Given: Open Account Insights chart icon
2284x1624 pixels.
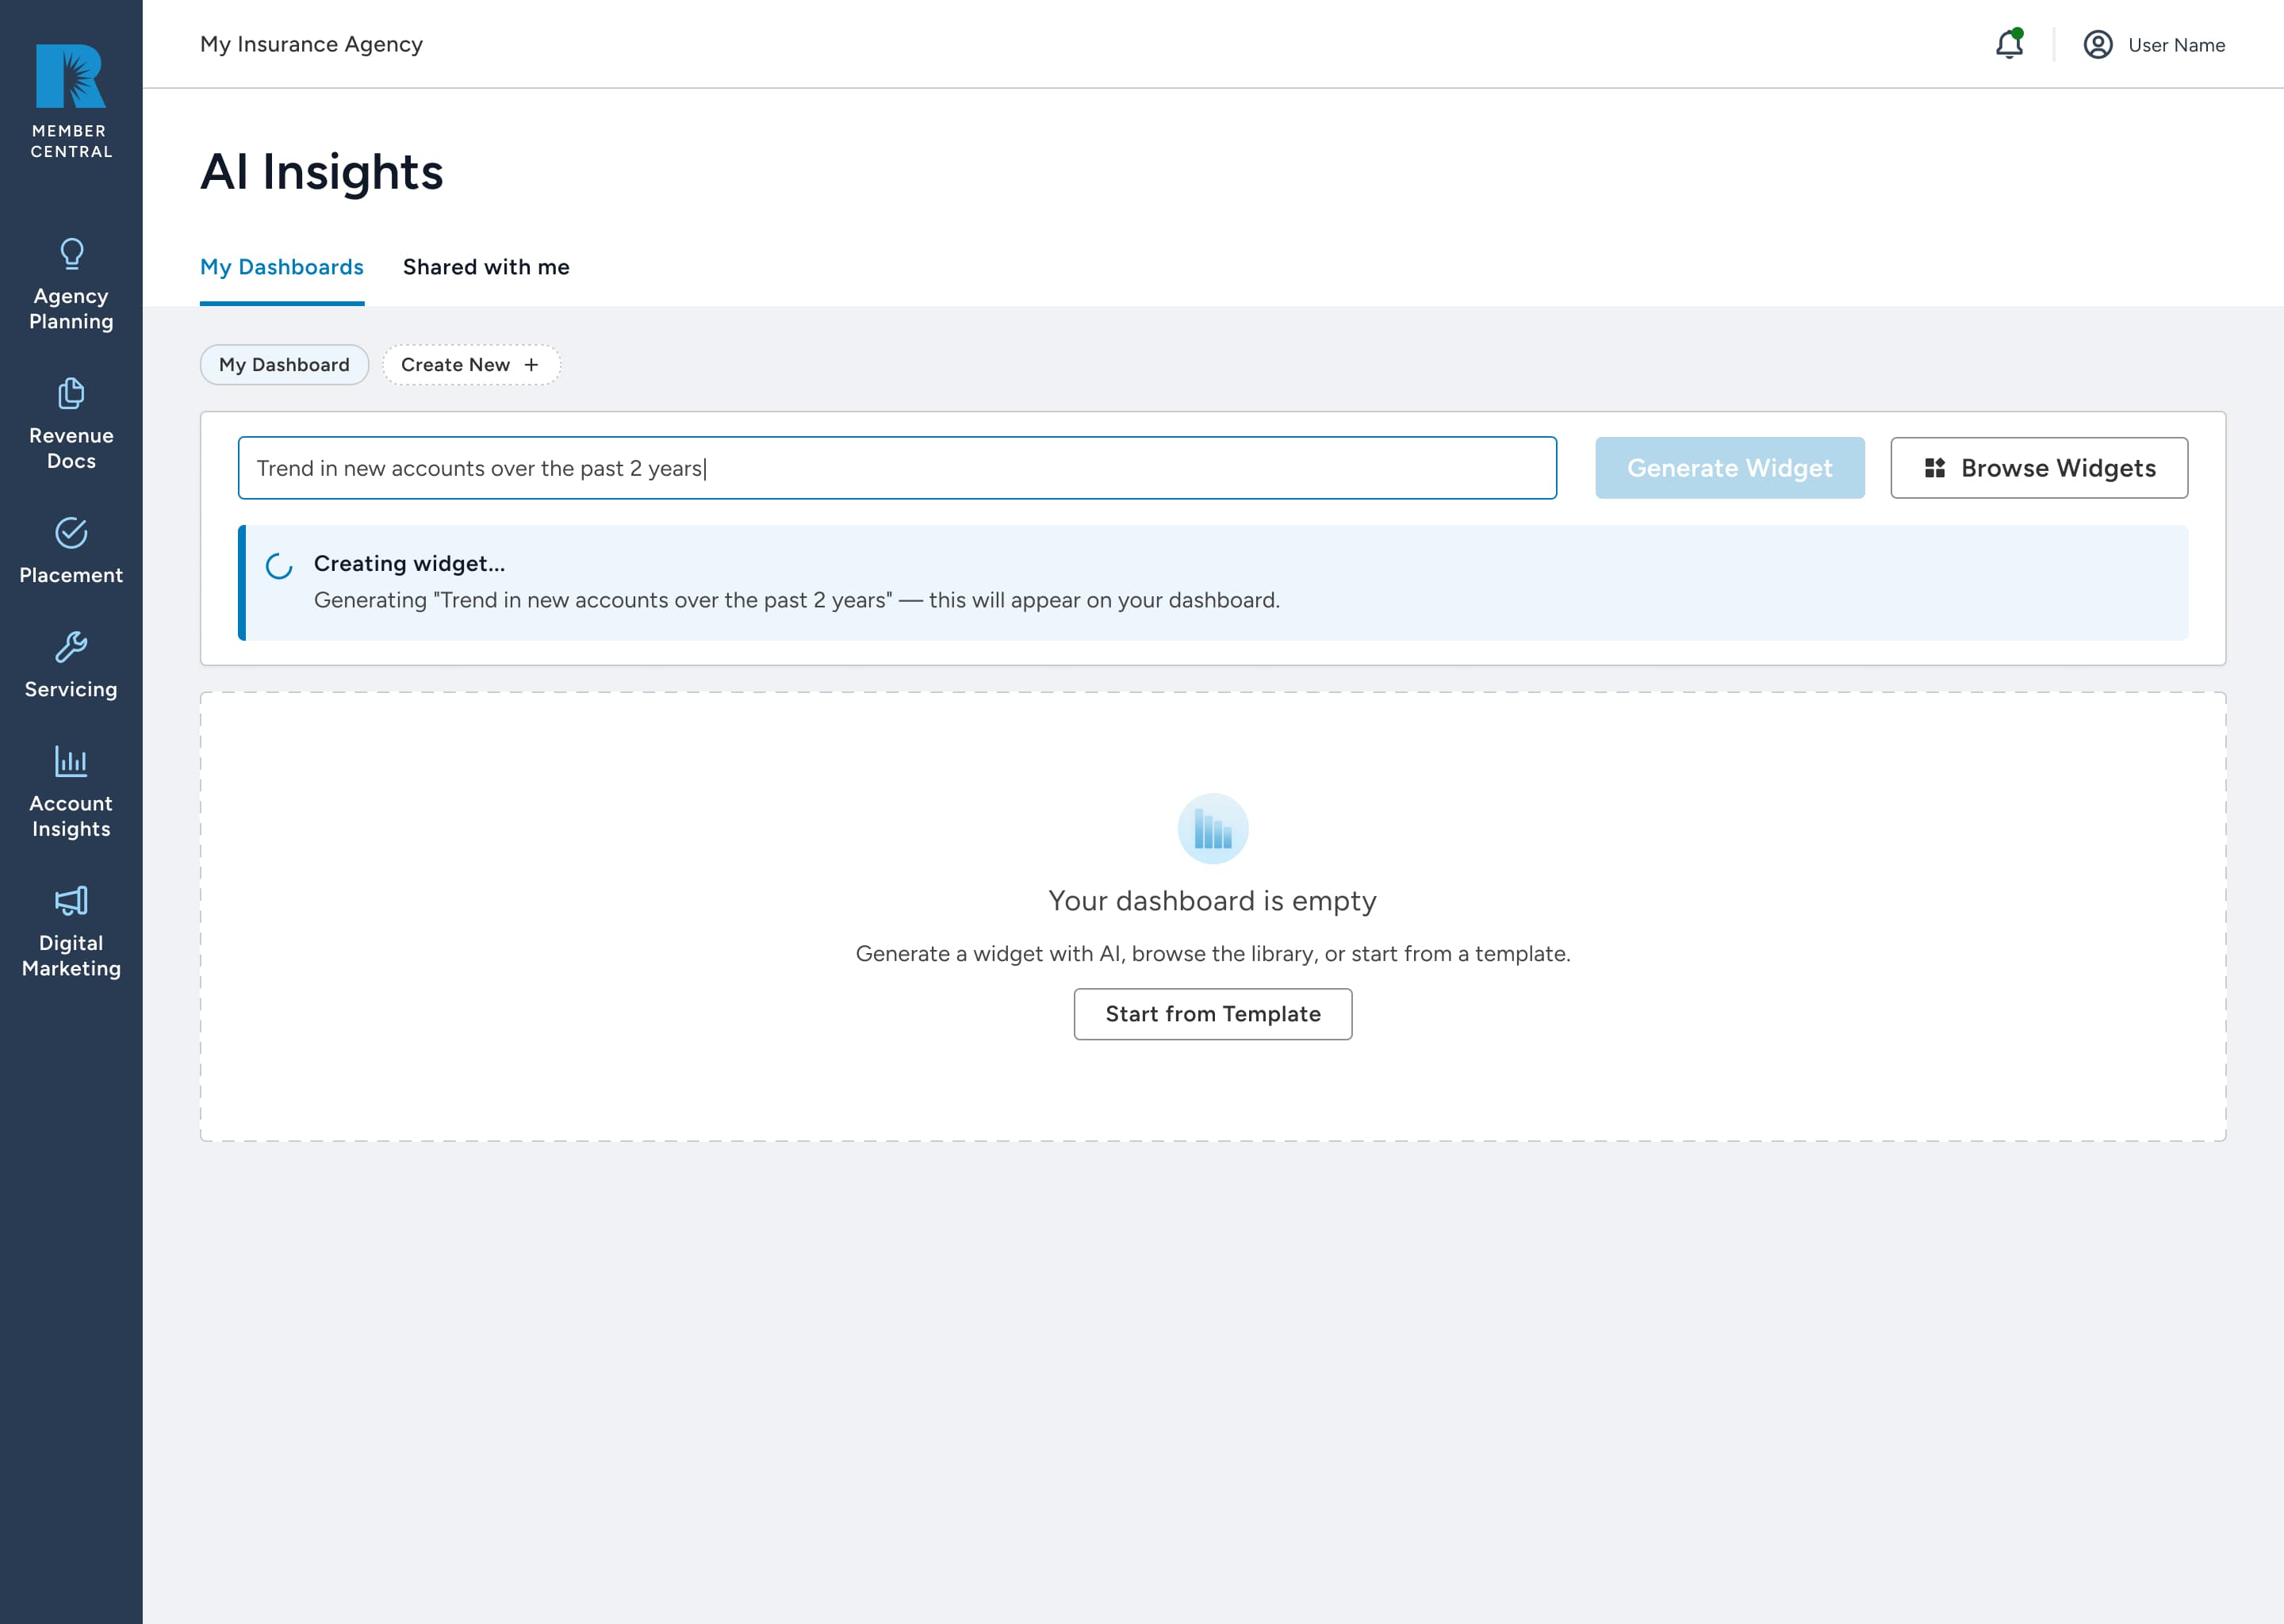Looking at the screenshot, I should tap(71, 761).
